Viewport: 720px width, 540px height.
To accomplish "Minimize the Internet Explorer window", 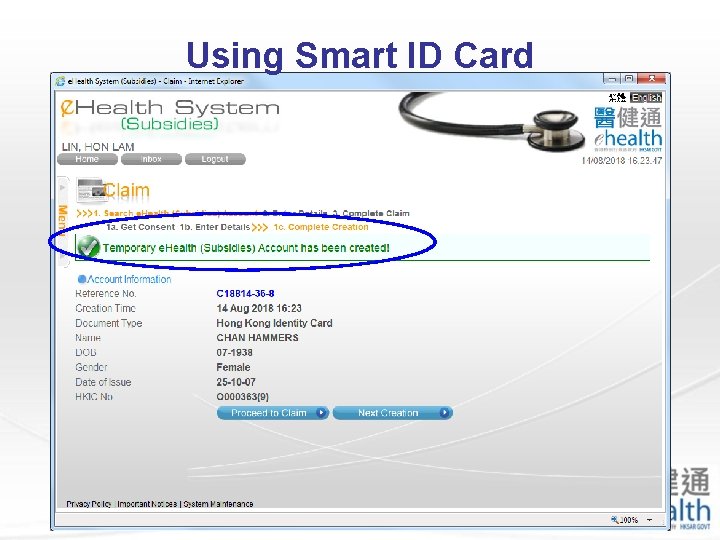I will (611, 79).
